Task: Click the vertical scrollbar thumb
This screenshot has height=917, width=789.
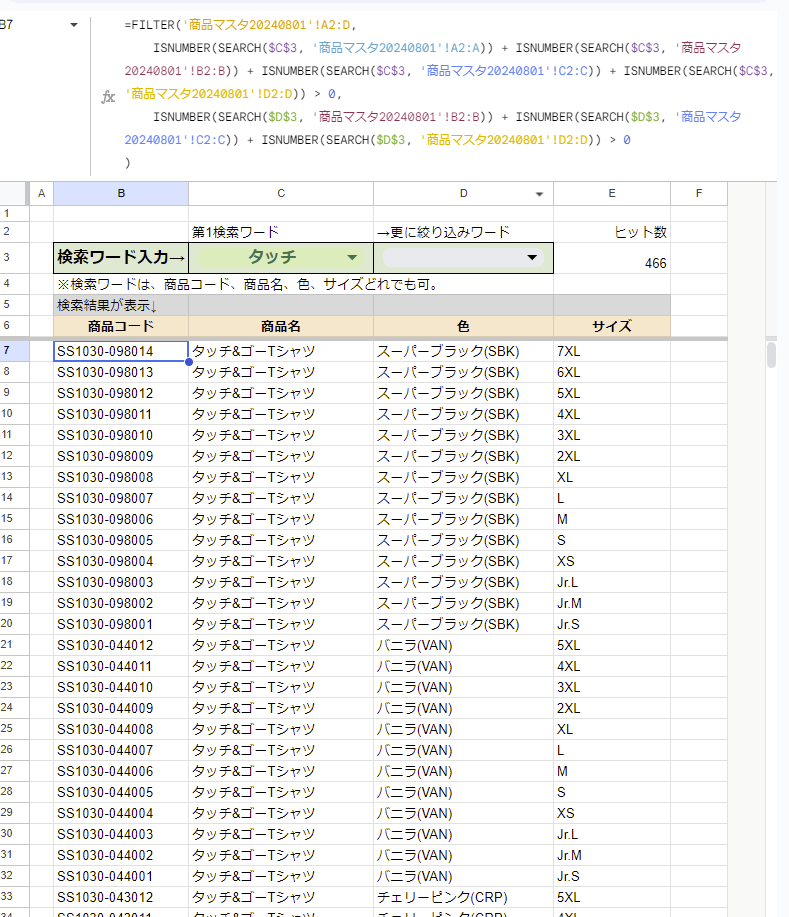Action: [770, 355]
